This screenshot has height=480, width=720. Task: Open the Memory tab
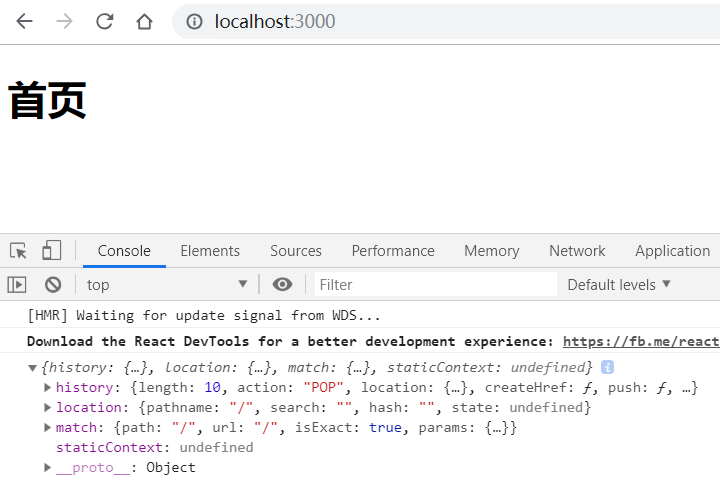coord(491,251)
